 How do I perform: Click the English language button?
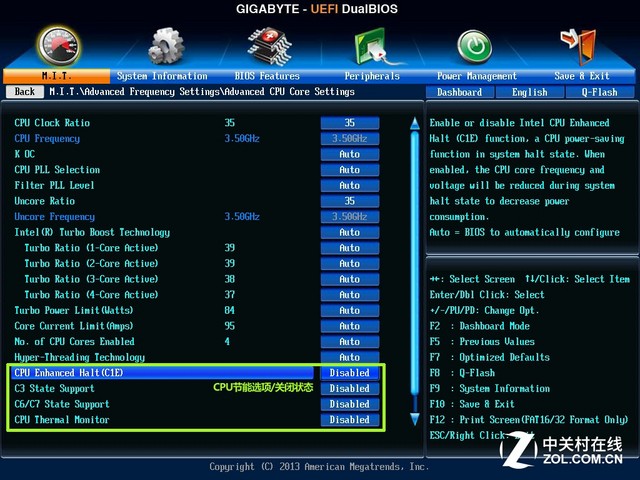[x=530, y=92]
